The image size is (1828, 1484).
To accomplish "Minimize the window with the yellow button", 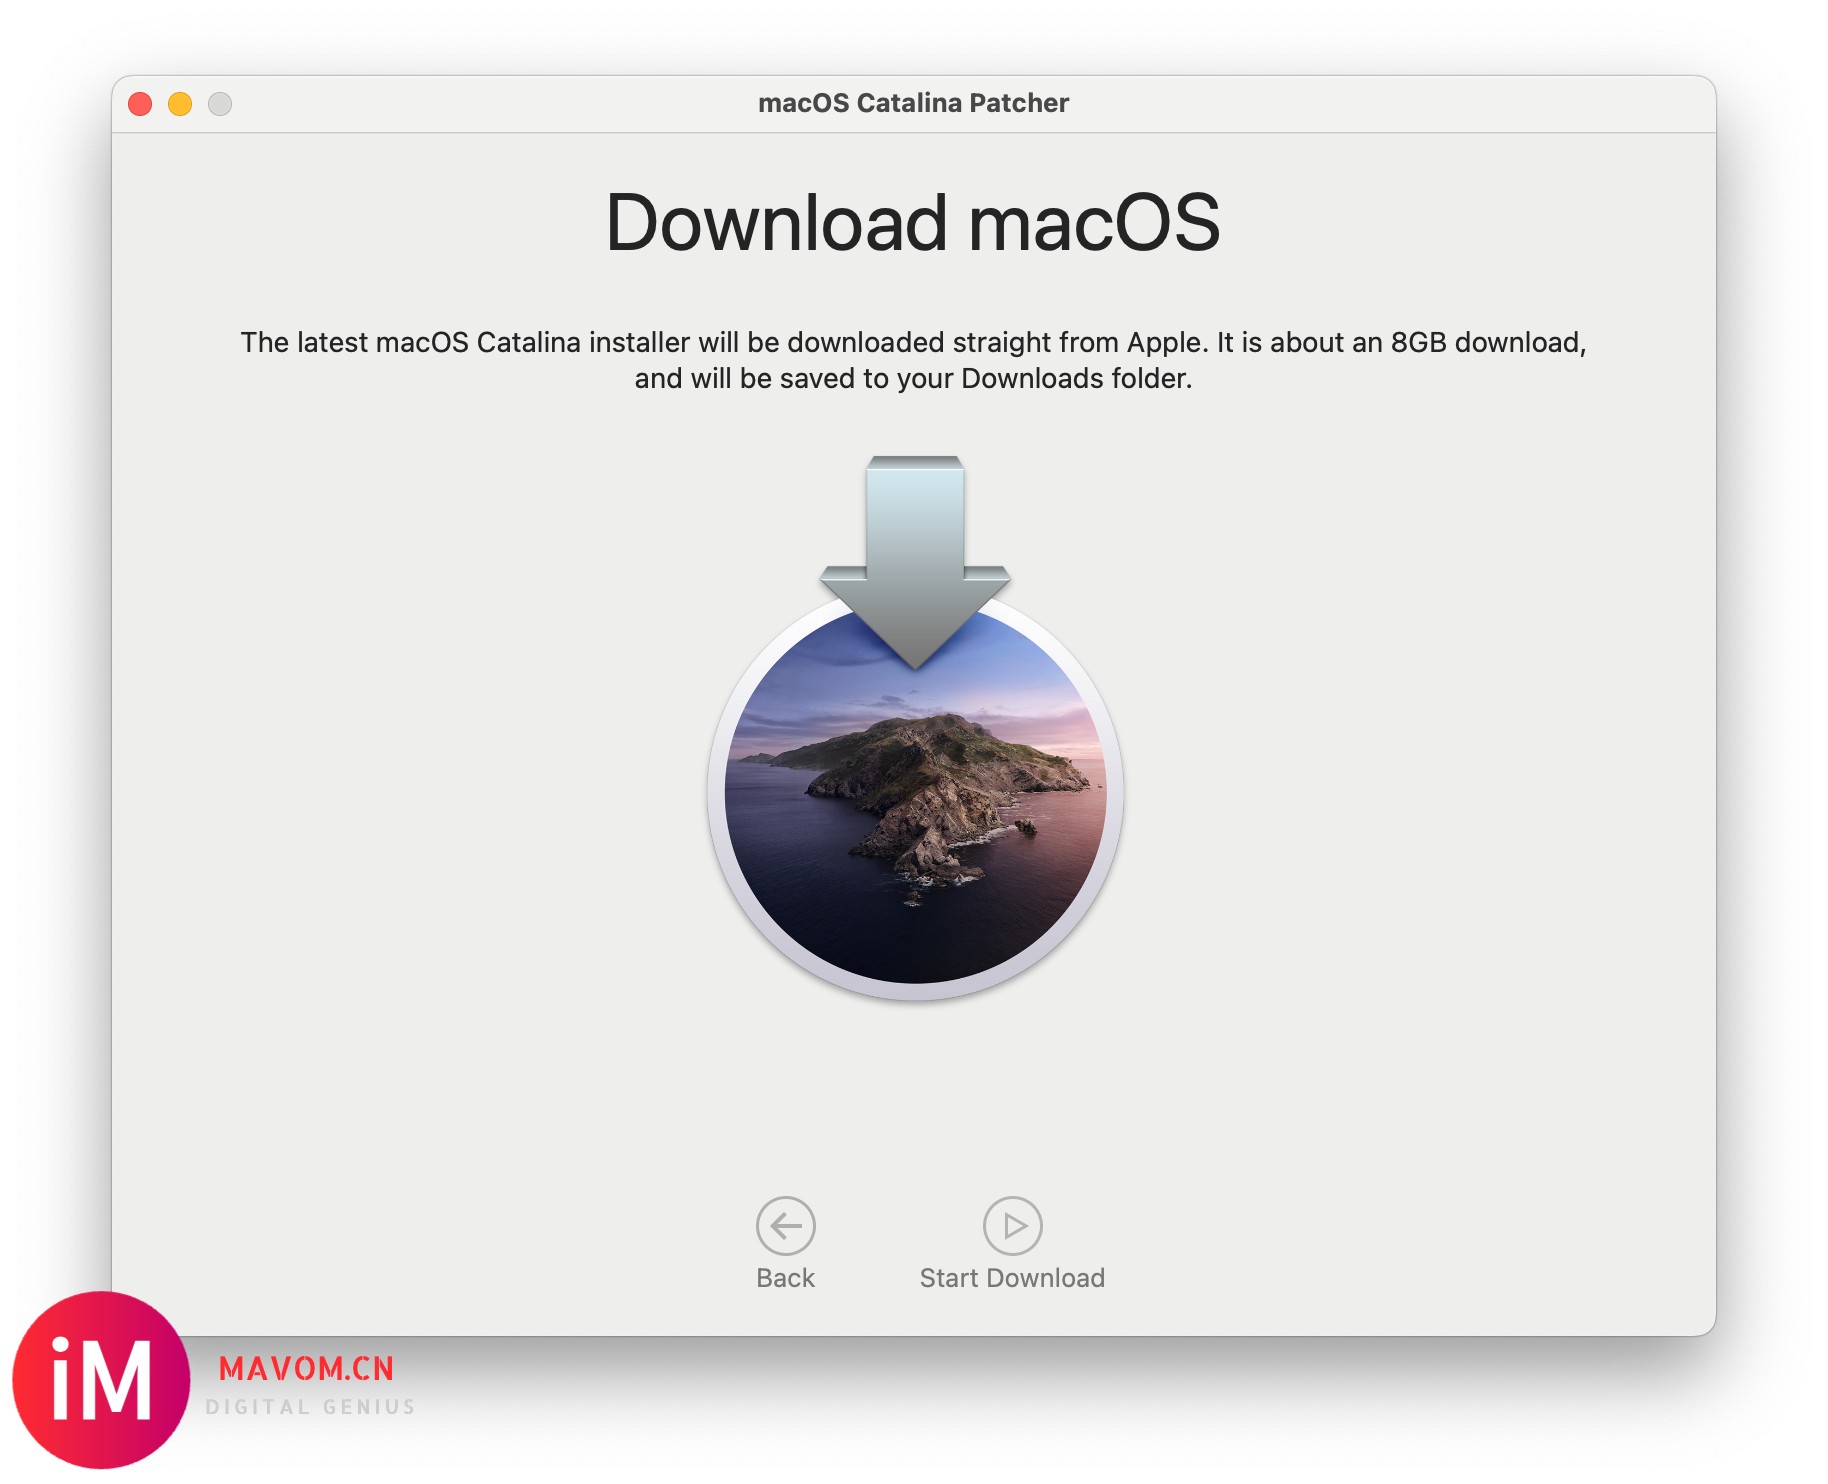I will (x=180, y=104).
